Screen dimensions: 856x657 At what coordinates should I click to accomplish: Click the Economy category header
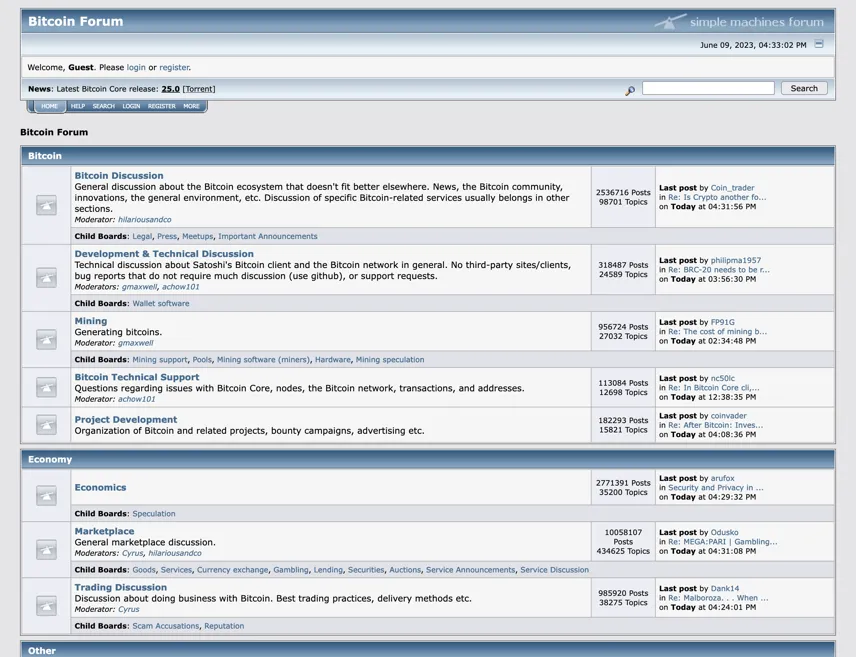click(428, 459)
